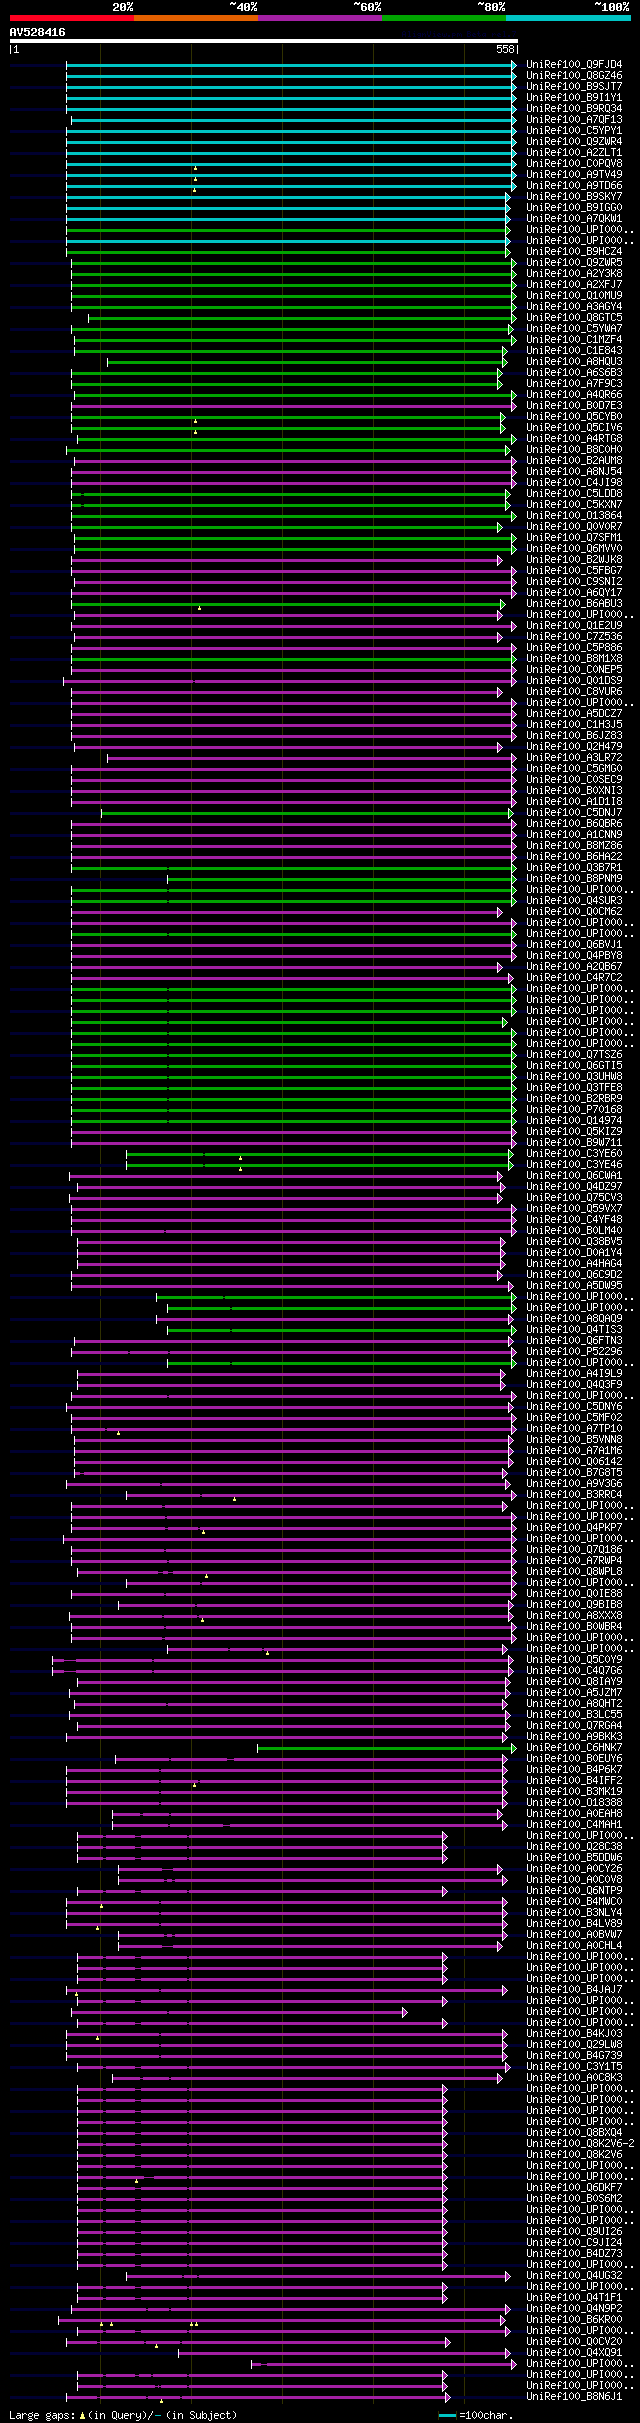
Task: Select hit label UniRef100_C1MZF4
Action: click(x=574, y=339)
